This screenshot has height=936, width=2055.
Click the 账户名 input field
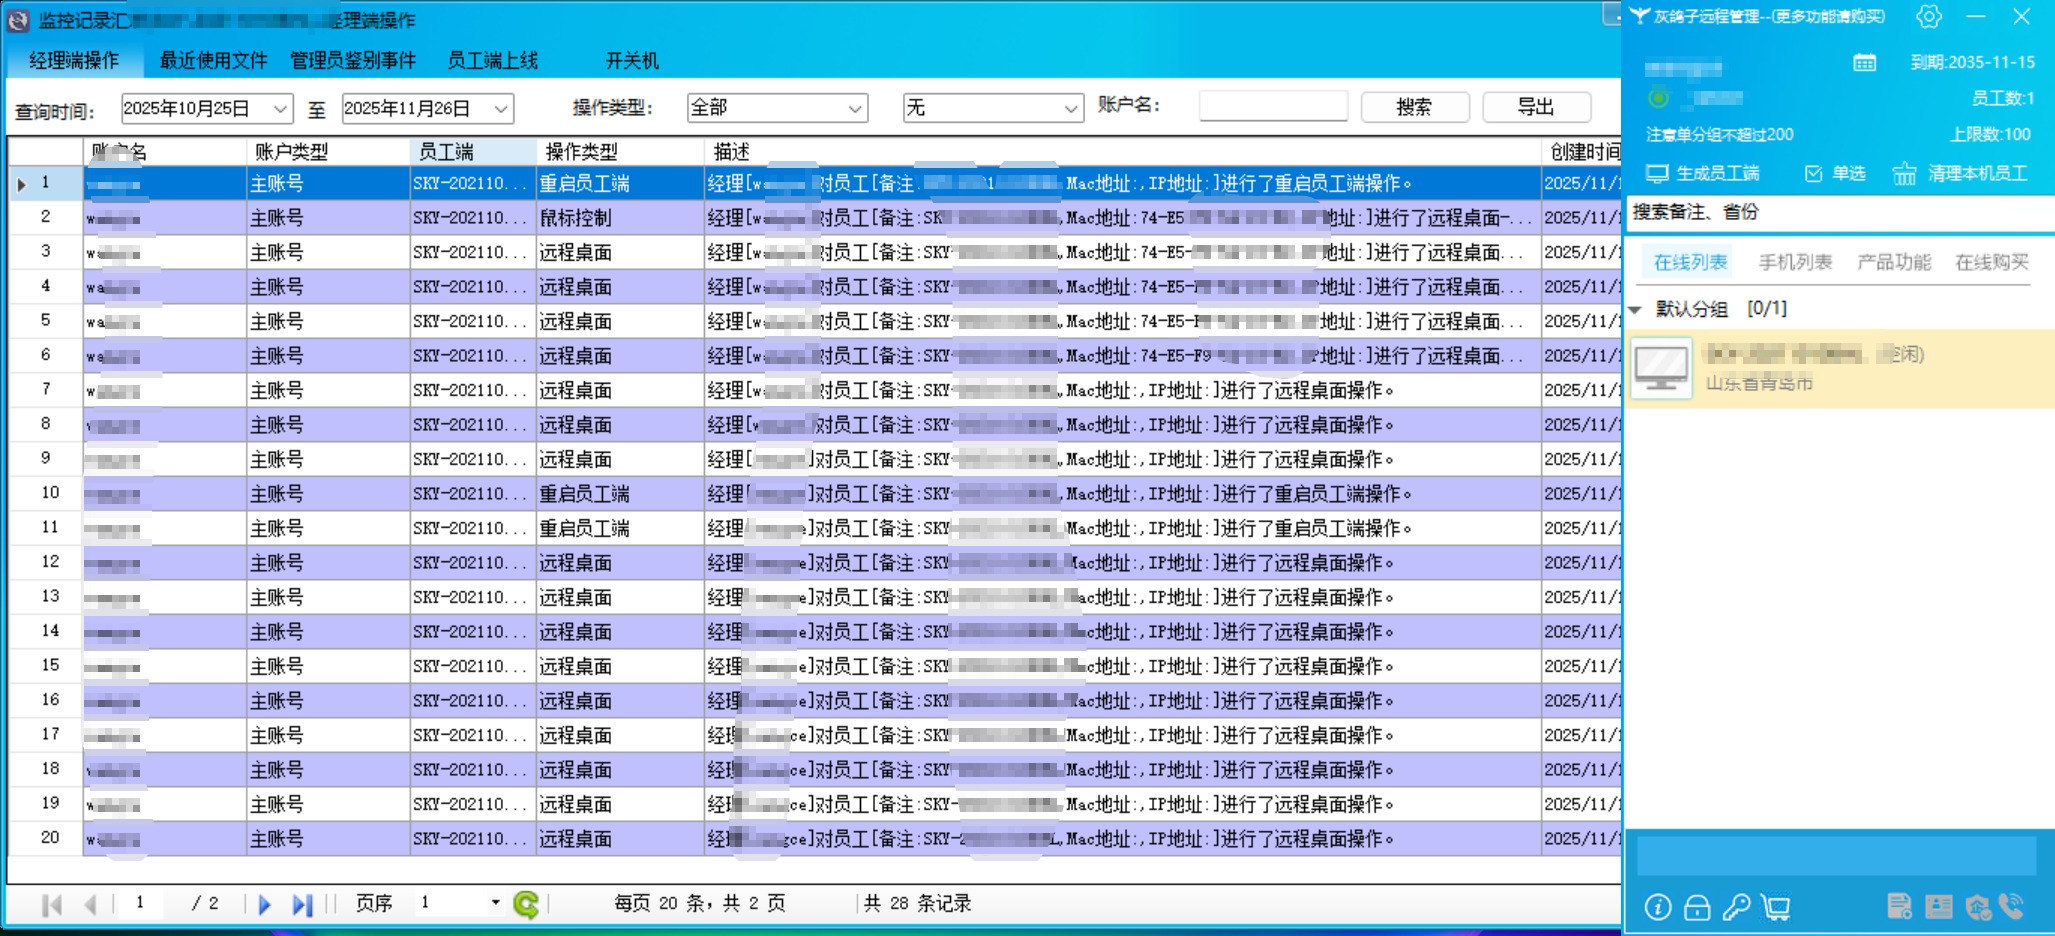pos(1272,106)
